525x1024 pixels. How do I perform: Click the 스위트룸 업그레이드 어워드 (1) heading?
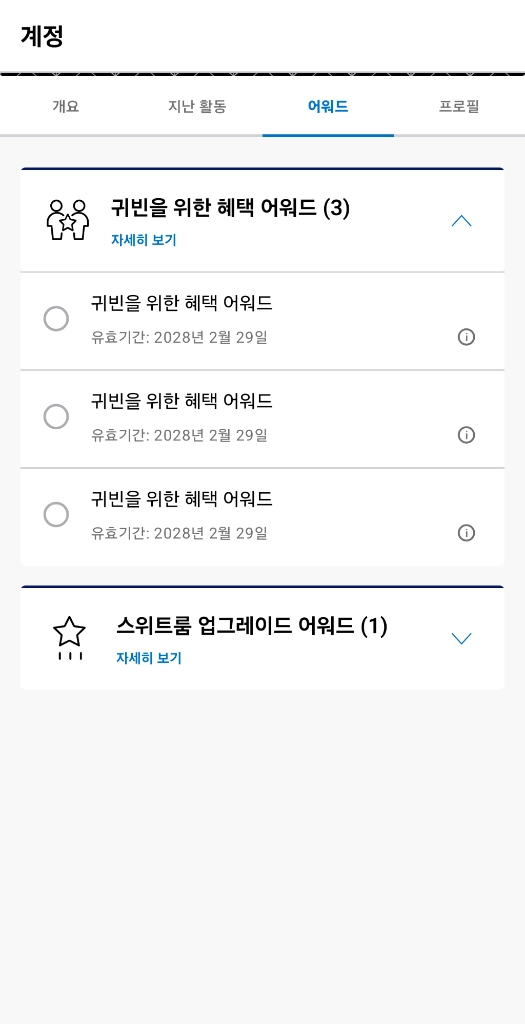pyautogui.click(x=251, y=627)
